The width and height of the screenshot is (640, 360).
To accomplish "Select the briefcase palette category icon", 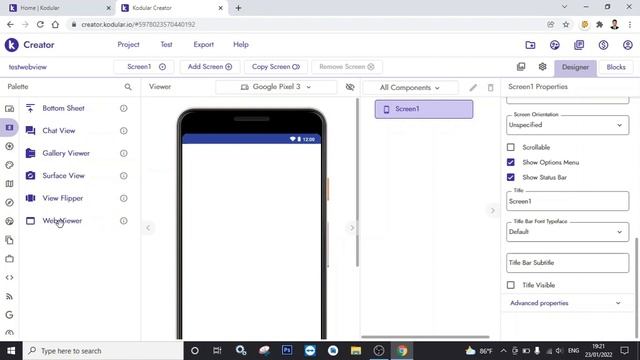I will point(9,259).
